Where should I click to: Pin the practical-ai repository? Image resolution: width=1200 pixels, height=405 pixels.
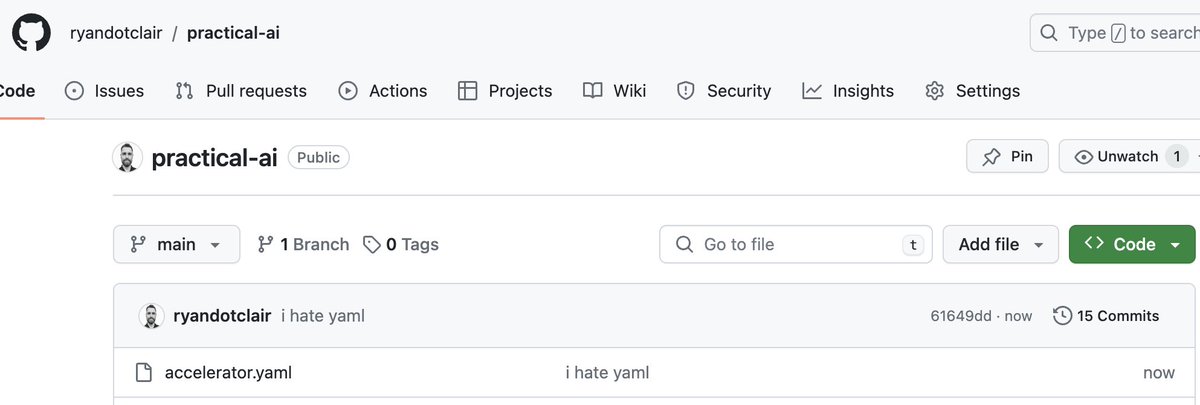tap(1007, 157)
